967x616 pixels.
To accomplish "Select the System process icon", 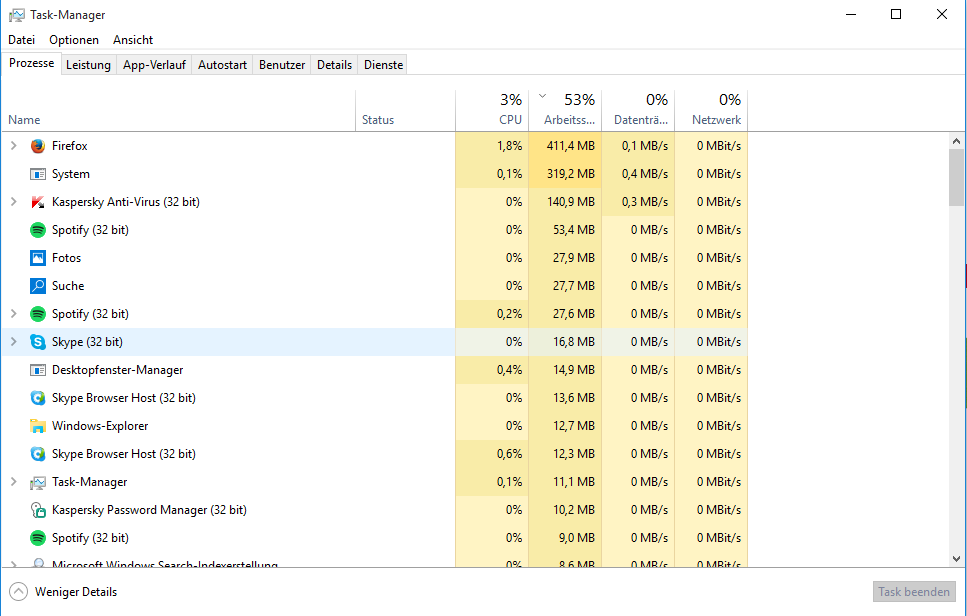I will click(x=38, y=174).
